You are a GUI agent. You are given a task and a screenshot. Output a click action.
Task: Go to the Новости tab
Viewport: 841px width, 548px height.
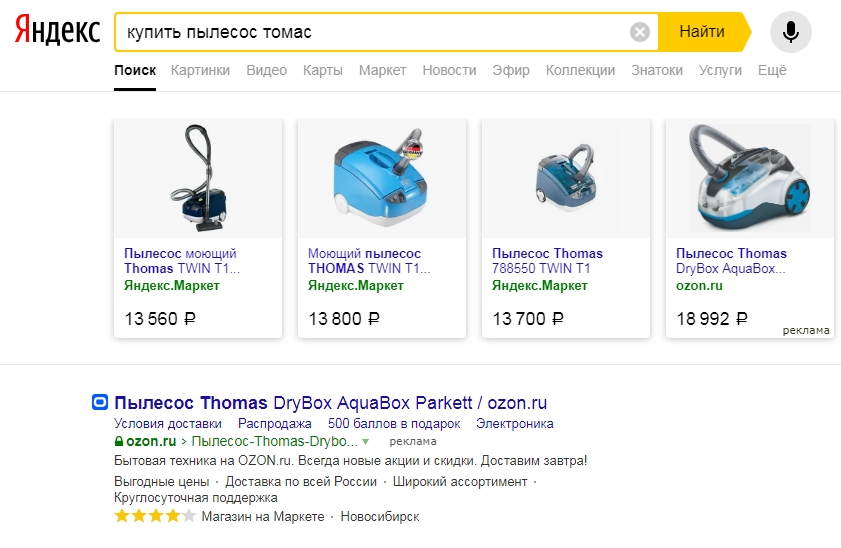point(449,70)
